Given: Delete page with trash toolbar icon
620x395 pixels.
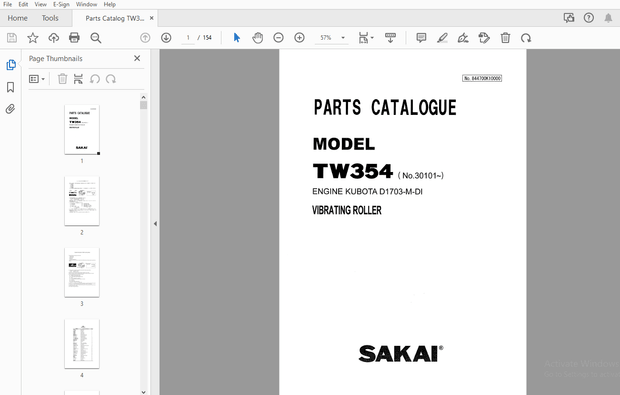Looking at the screenshot, I should click(505, 38).
